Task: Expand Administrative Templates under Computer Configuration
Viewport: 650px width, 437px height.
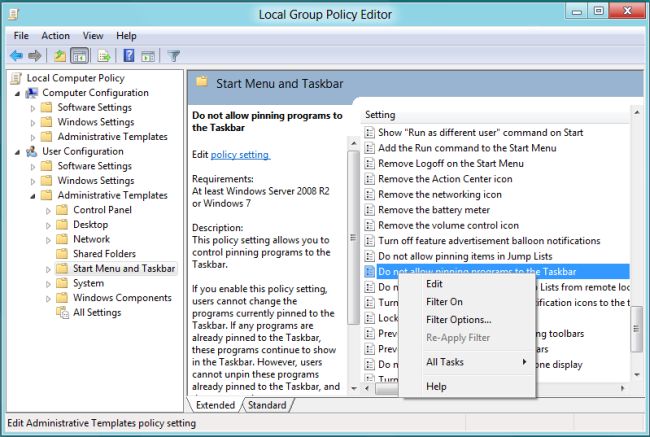Action: point(33,137)
